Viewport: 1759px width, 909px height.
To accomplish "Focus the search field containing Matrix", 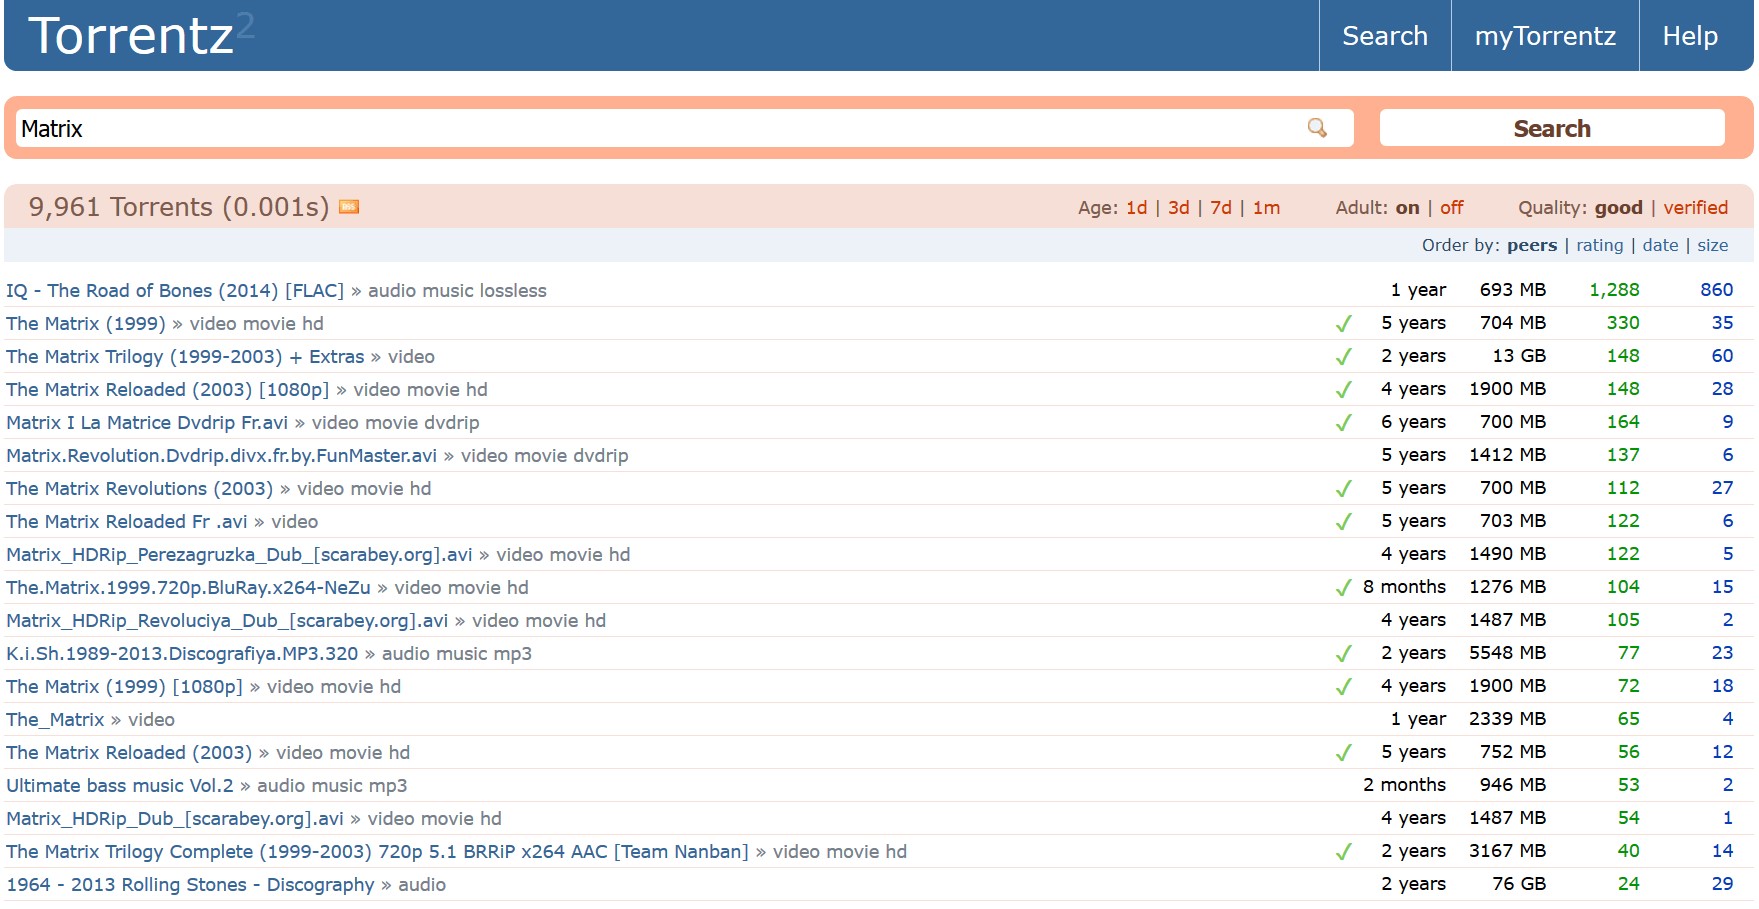I will point(660,128).
